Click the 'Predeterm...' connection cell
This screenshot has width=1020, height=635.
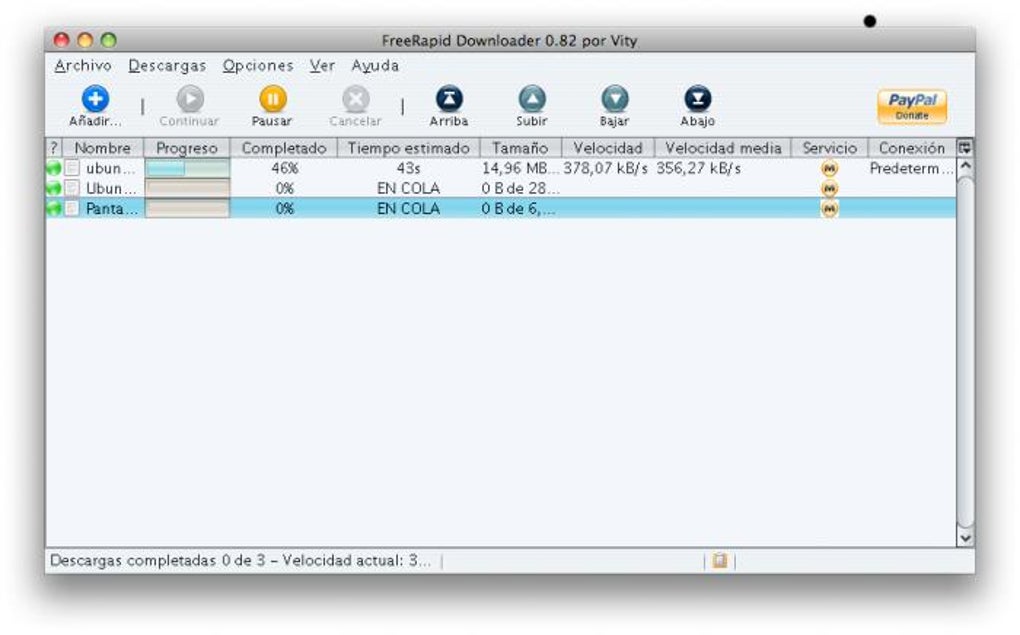point(911,169)
